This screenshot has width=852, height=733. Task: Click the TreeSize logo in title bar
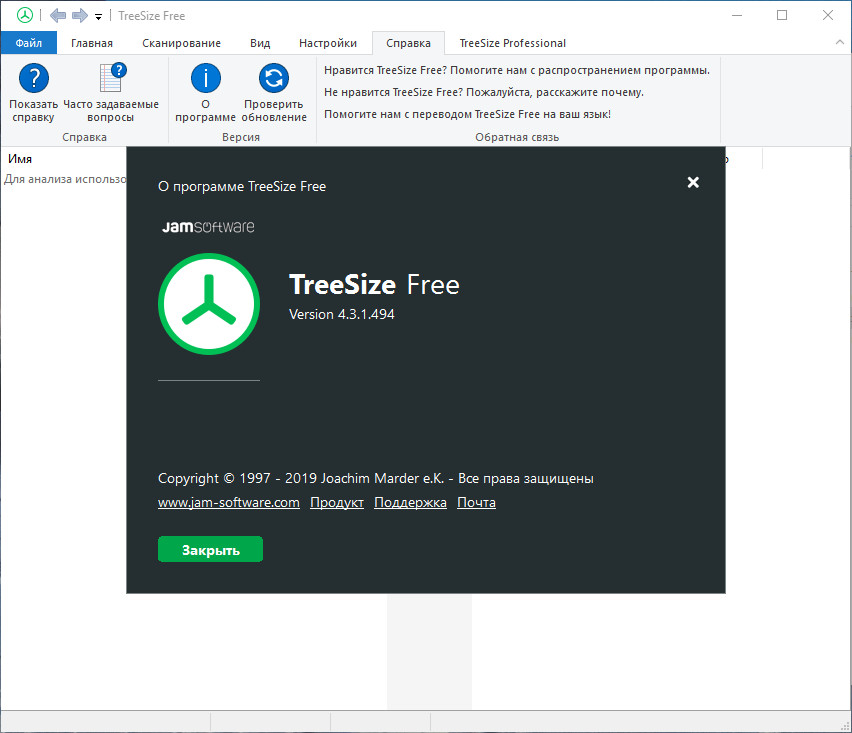coord(24,15)
